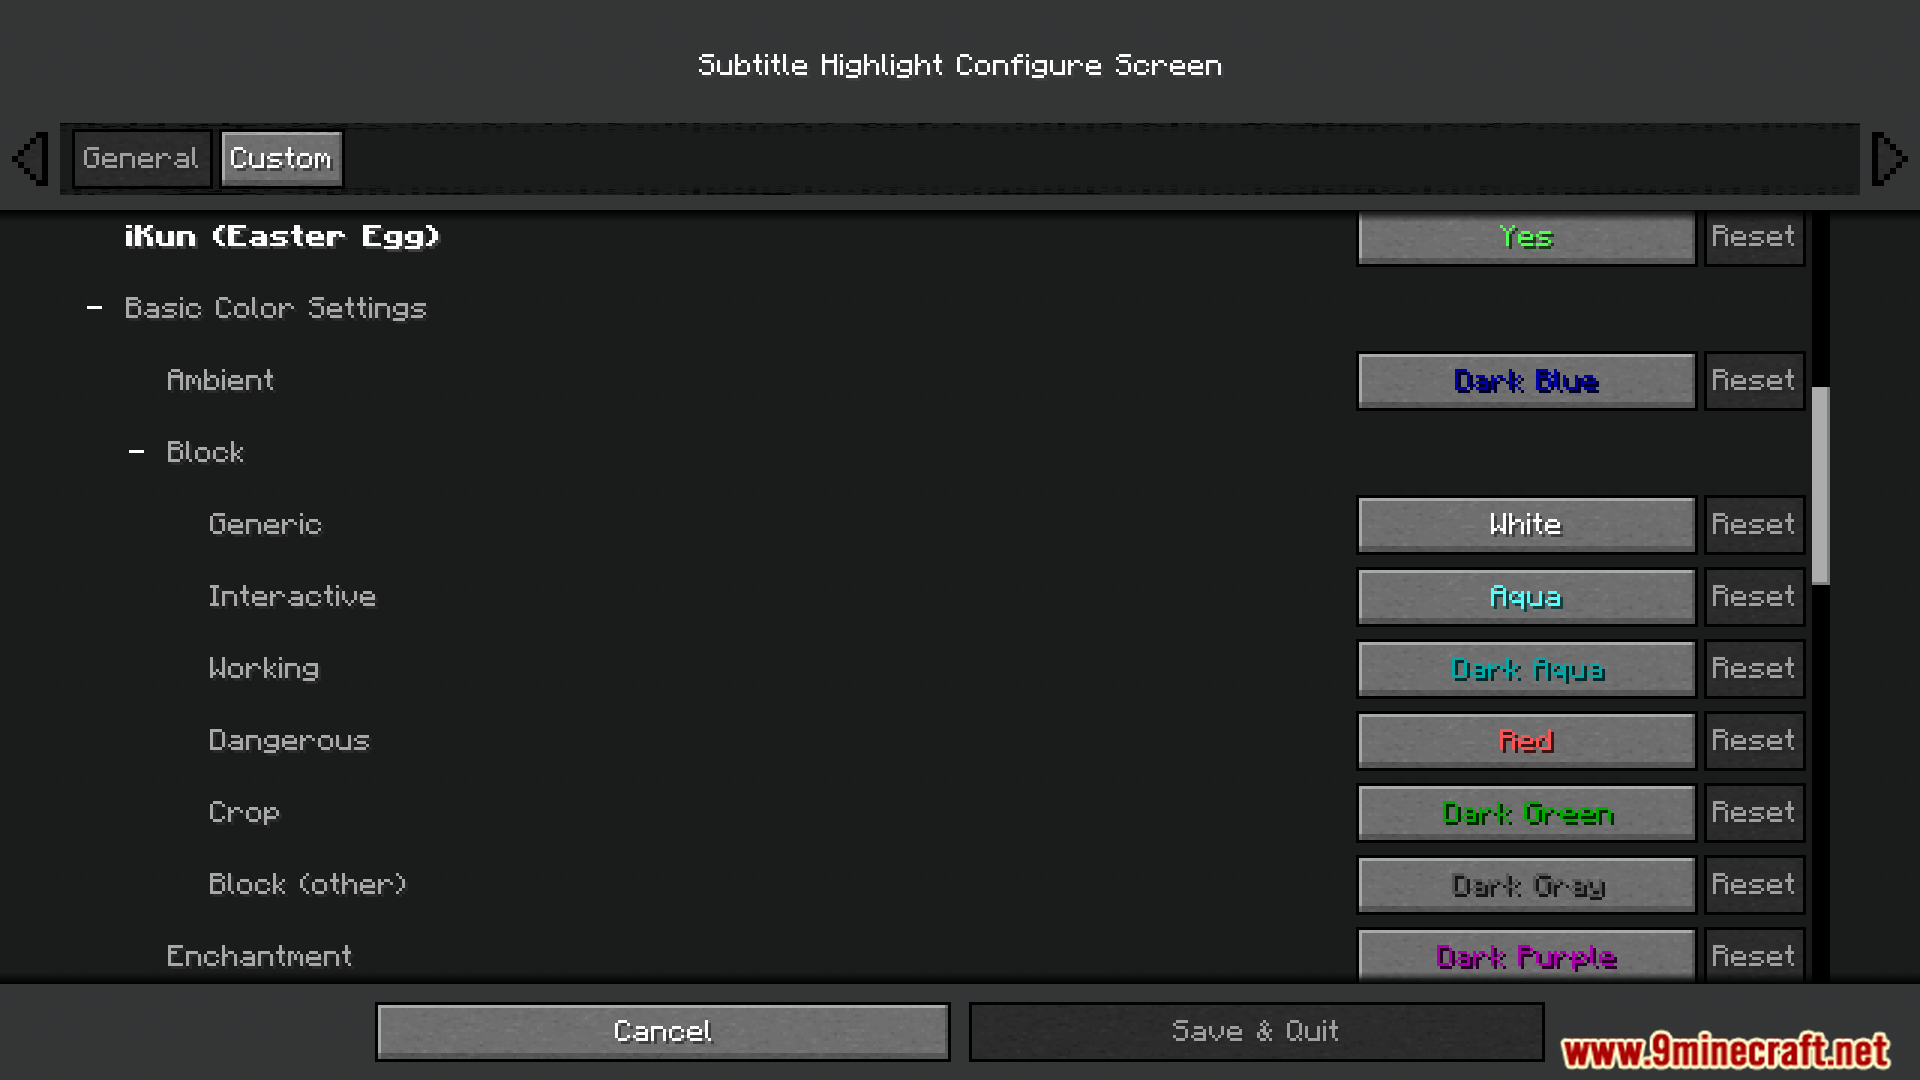
Task: Reset the Ambient color setting
Action: [x=1753, y=381]
